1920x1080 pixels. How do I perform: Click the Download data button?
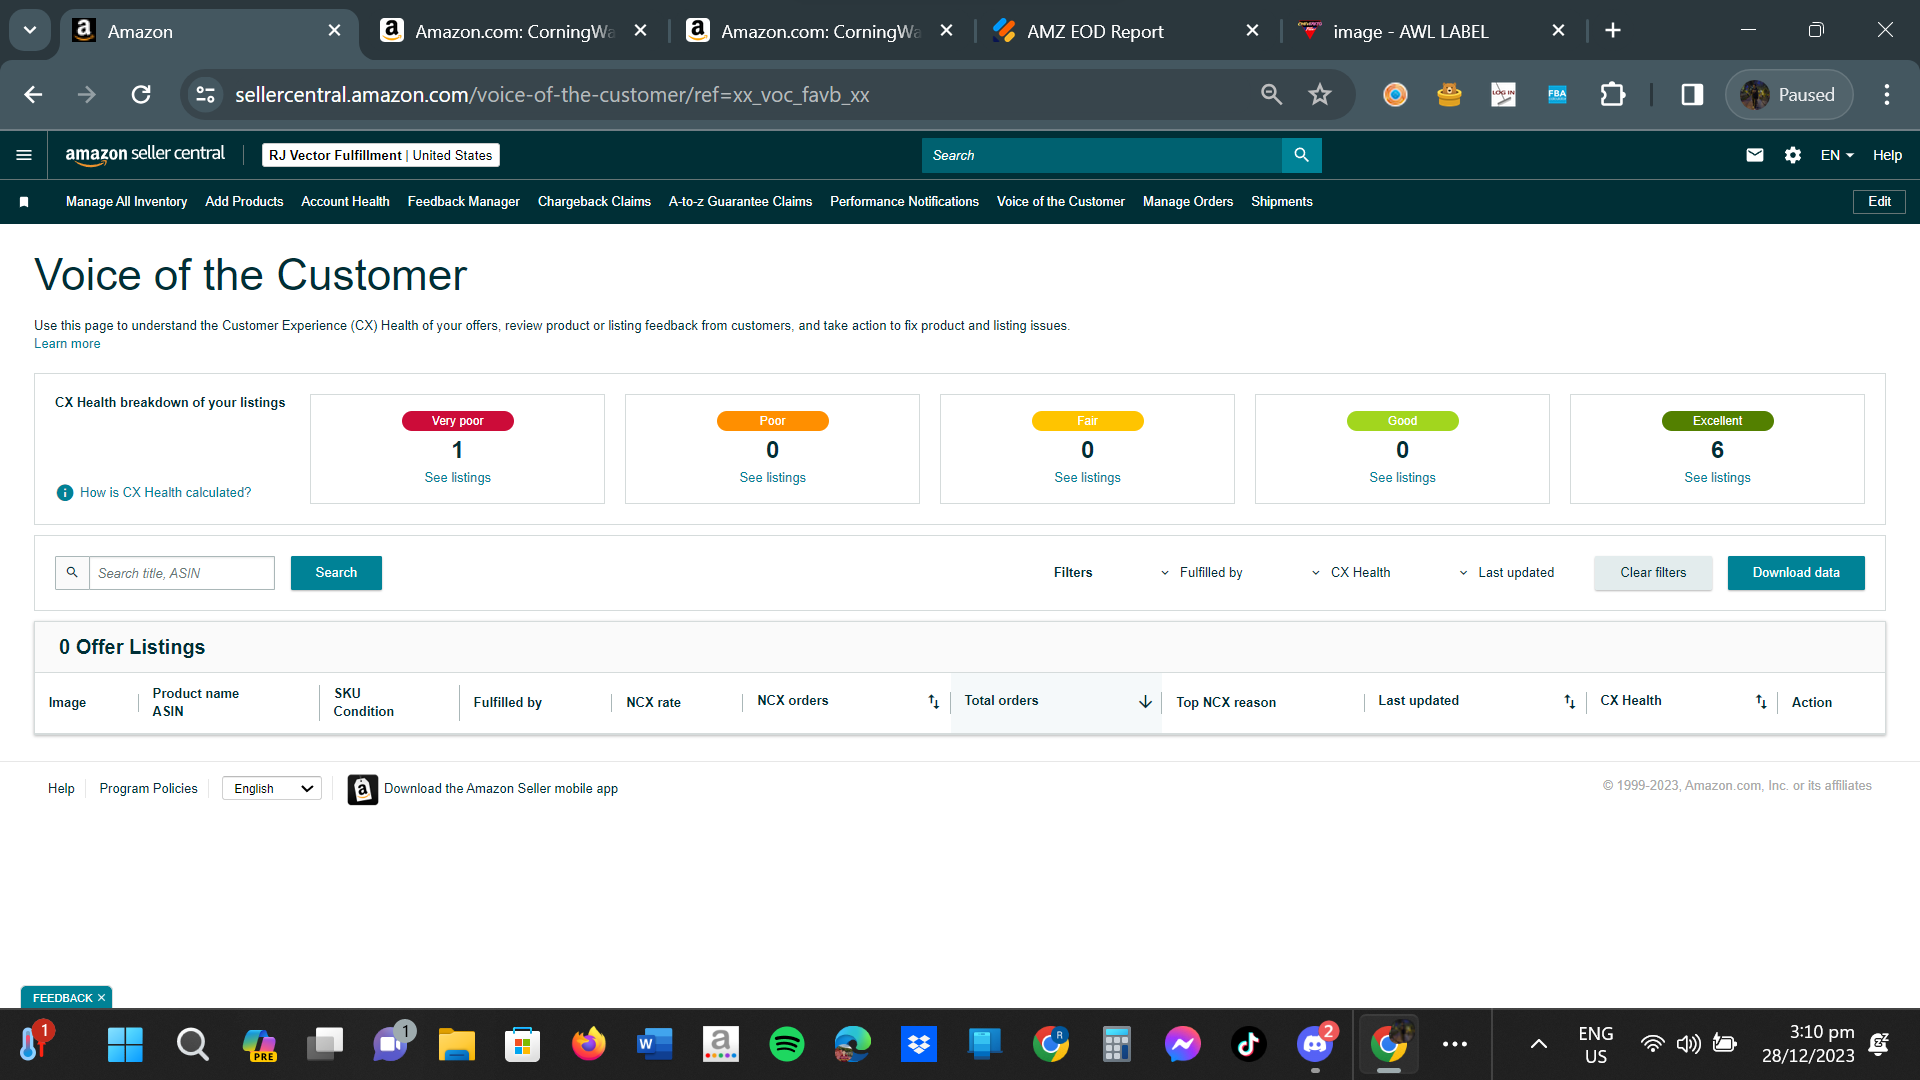pyautogui.click(x=1796, y=573)
